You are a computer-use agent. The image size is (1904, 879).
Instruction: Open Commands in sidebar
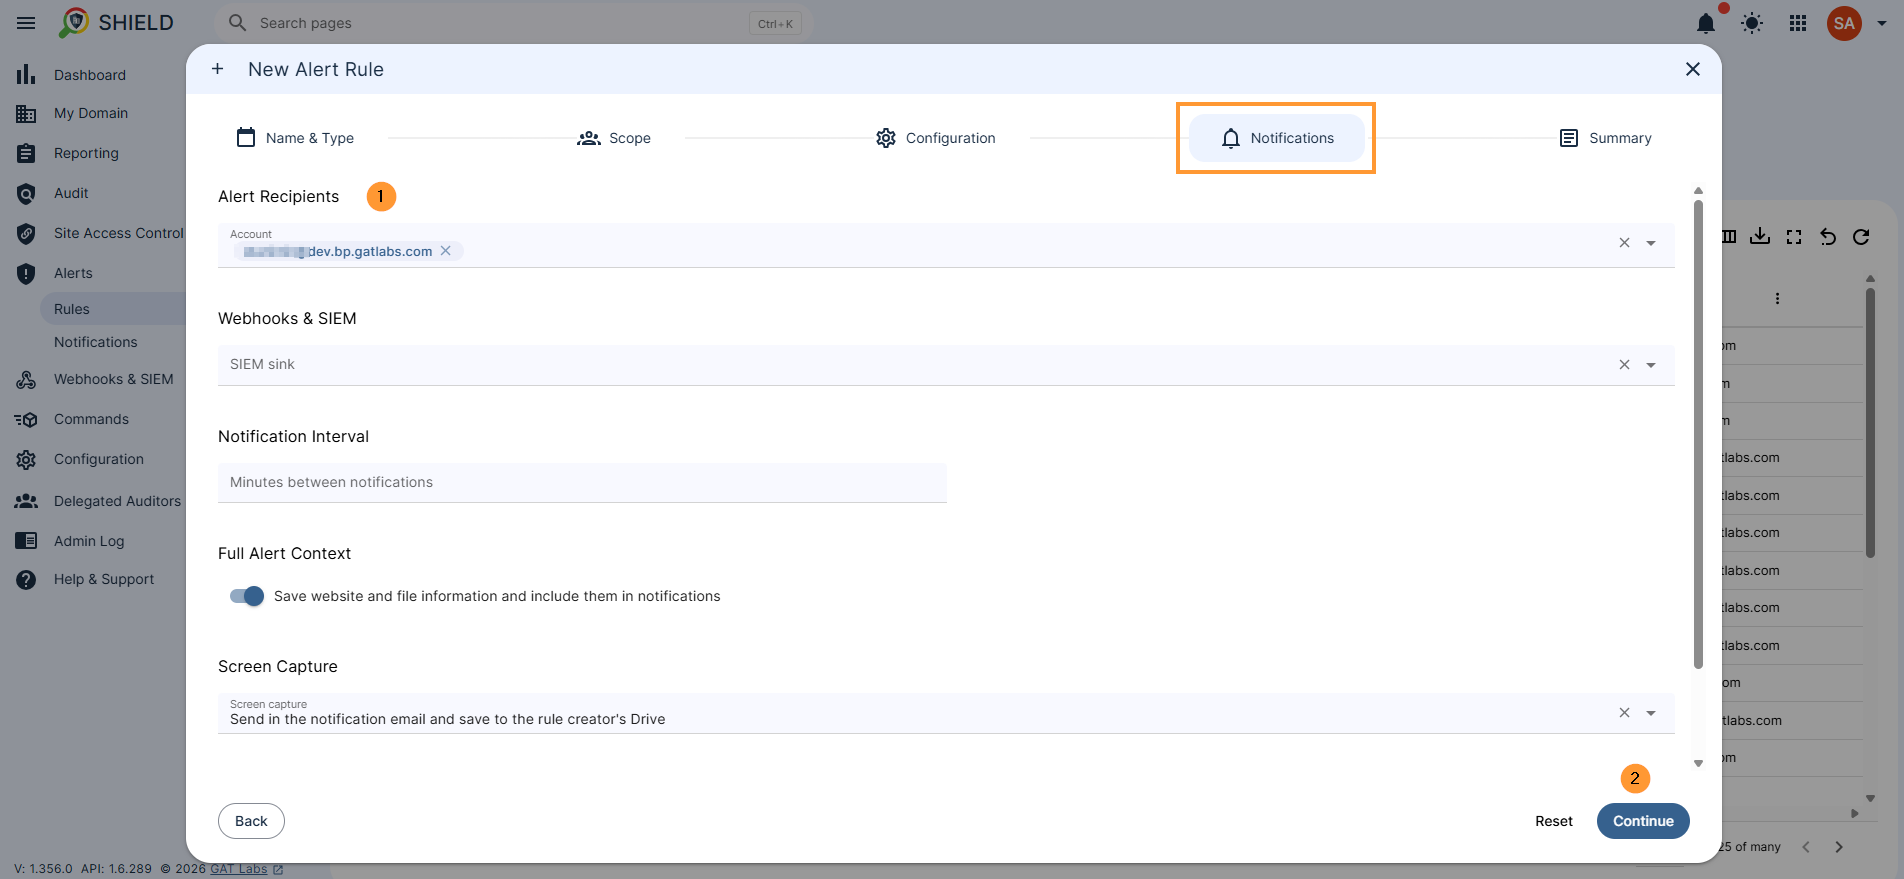(91, 419)
